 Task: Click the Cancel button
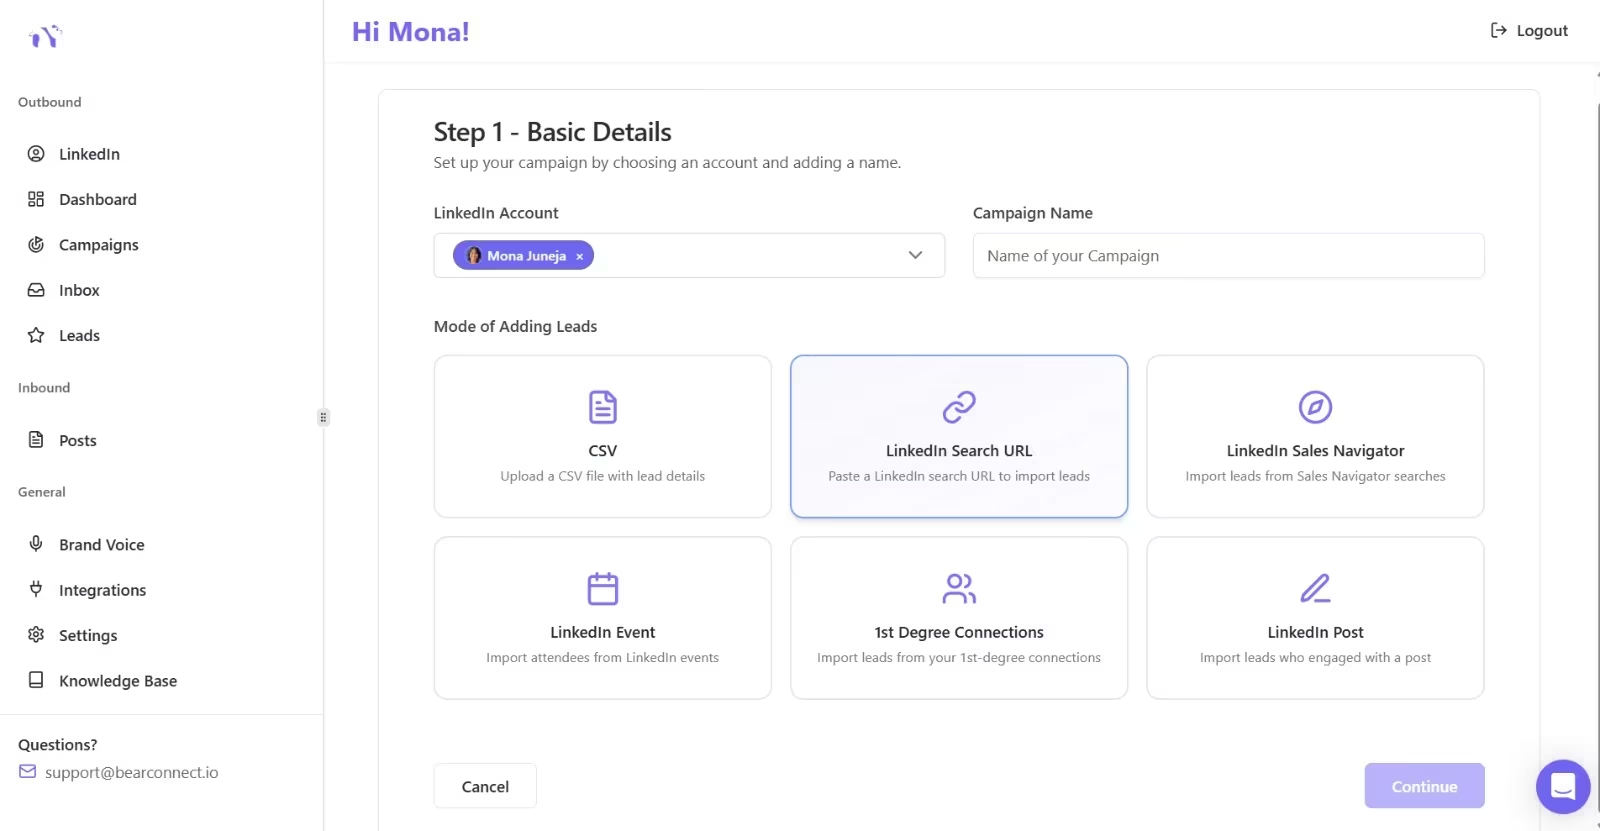coord(485,786)
